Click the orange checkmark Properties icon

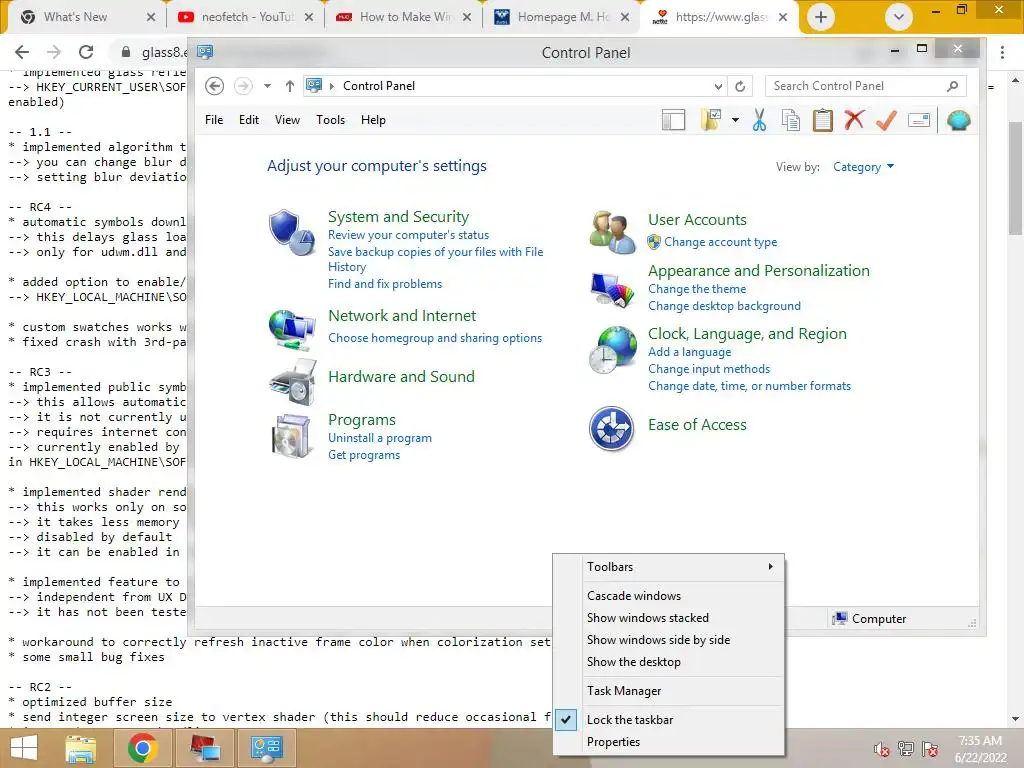886,120
